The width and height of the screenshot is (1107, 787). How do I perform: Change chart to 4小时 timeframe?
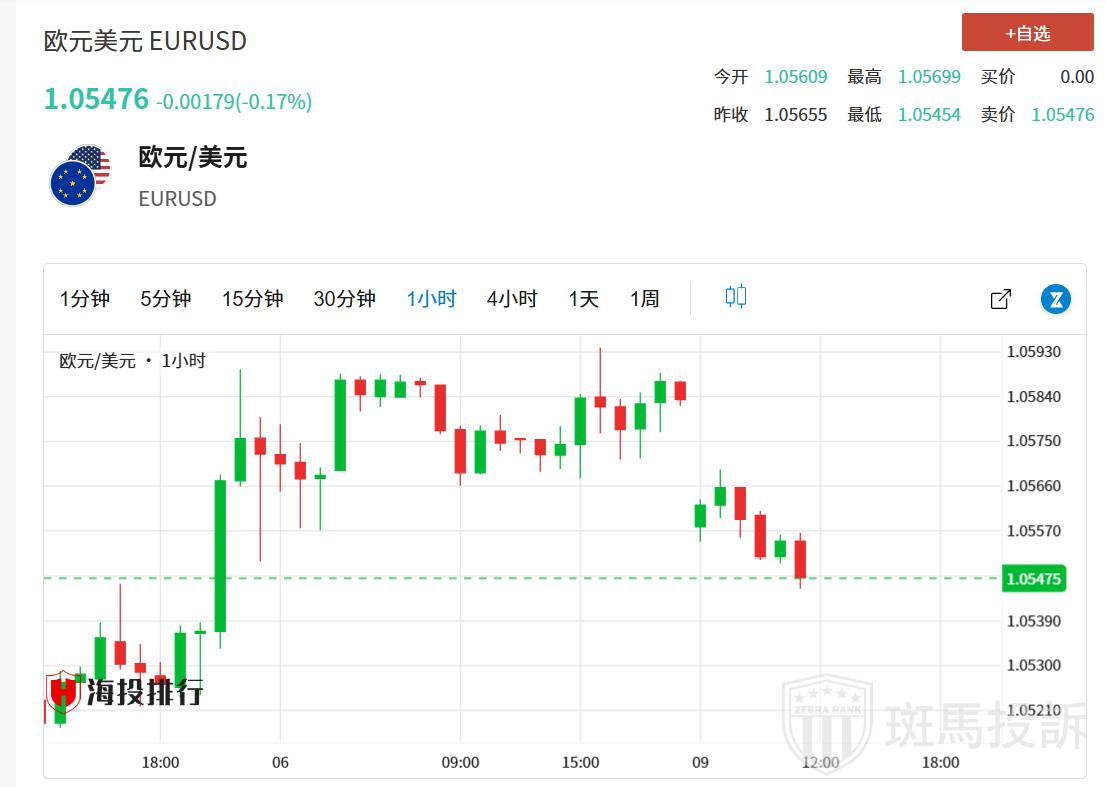(x=512, y=299)
